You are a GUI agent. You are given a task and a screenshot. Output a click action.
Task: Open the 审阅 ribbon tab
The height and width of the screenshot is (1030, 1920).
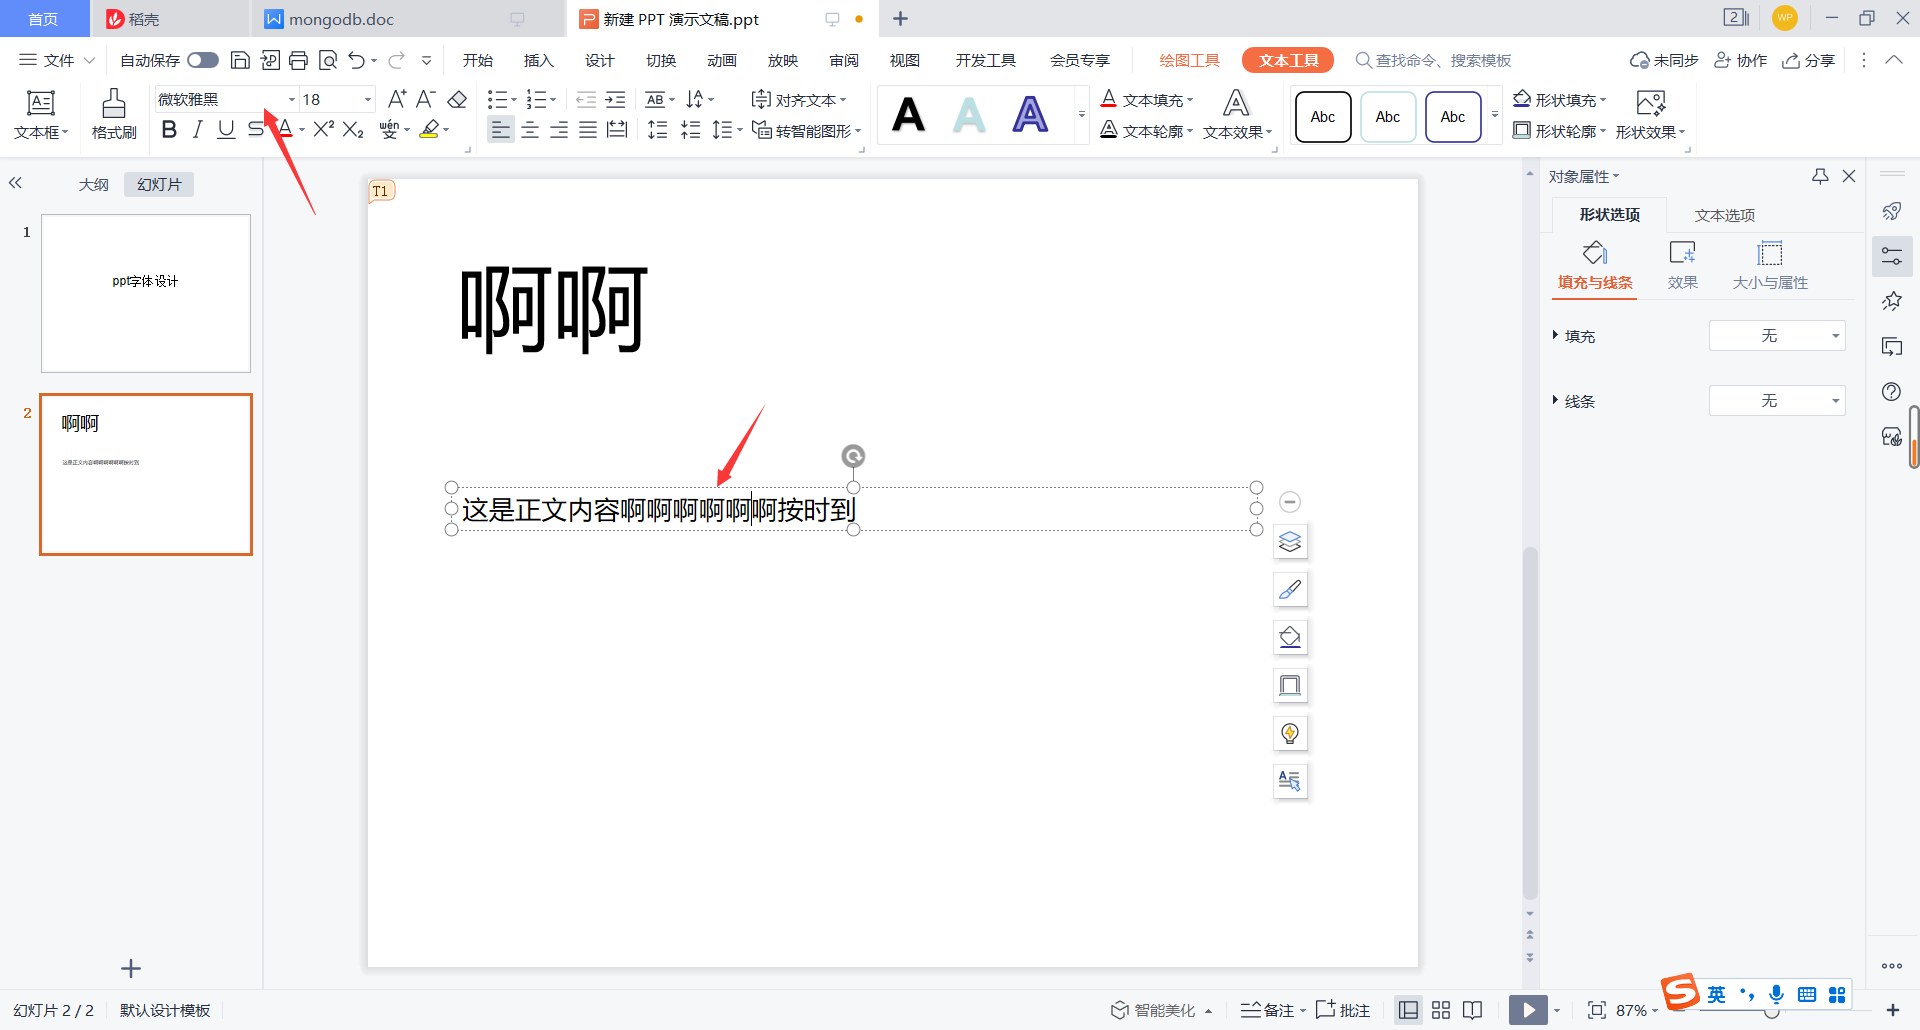click(x=844, y=60)
